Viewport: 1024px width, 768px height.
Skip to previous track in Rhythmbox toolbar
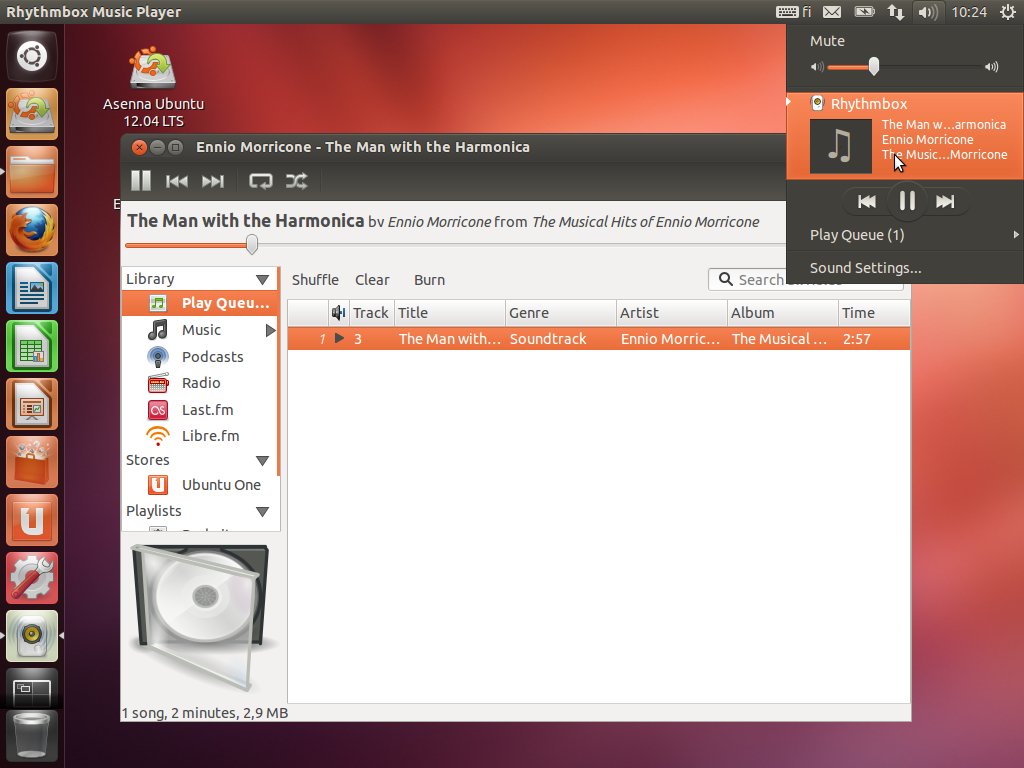click(176, 182)
